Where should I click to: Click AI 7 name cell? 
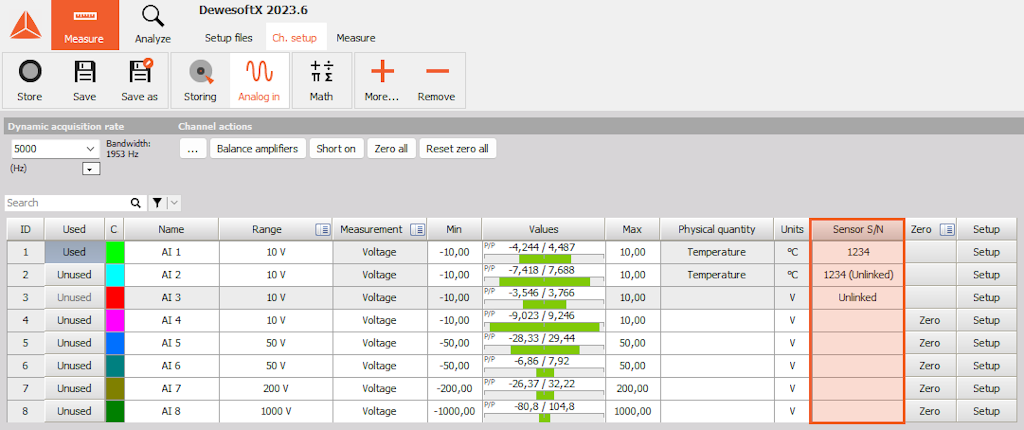[x=171, y=389]
